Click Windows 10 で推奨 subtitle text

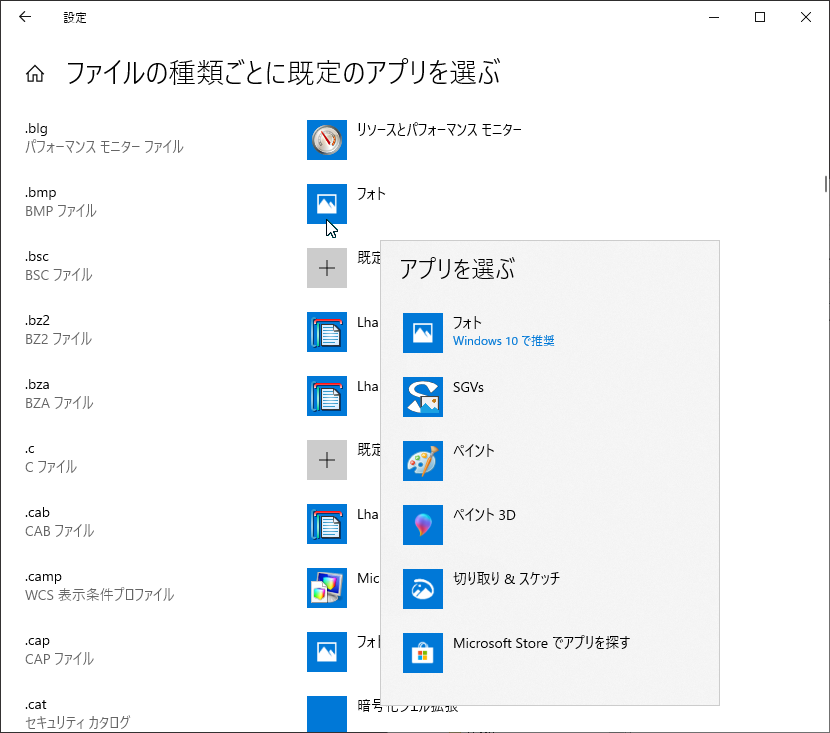[503, 341]
